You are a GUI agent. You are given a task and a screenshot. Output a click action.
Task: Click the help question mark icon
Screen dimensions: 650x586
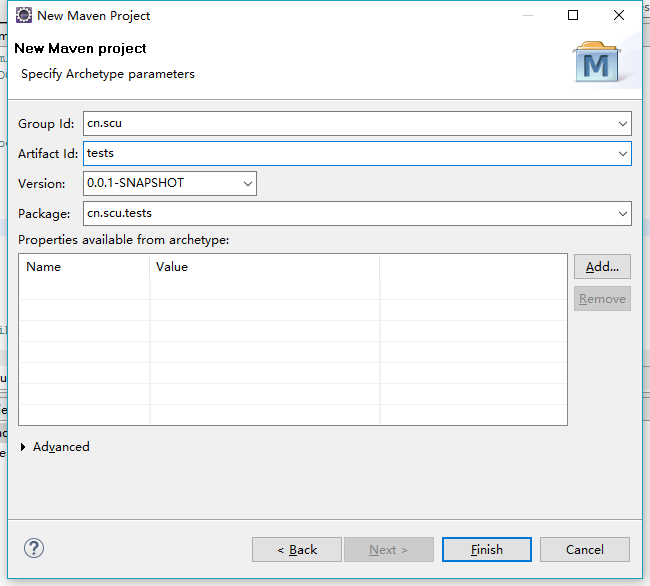point(34,548)
